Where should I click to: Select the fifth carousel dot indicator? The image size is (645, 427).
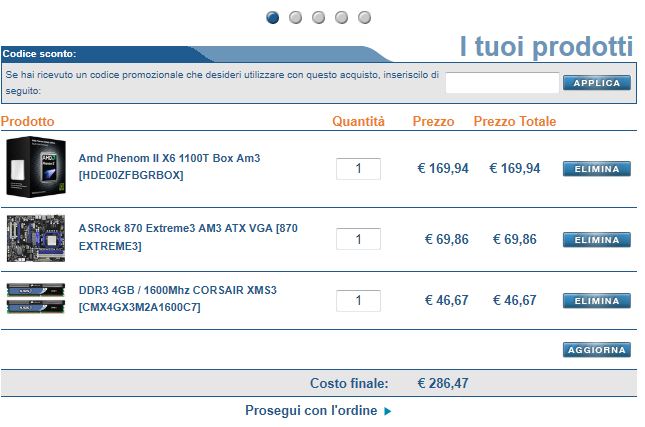point(364,18)
